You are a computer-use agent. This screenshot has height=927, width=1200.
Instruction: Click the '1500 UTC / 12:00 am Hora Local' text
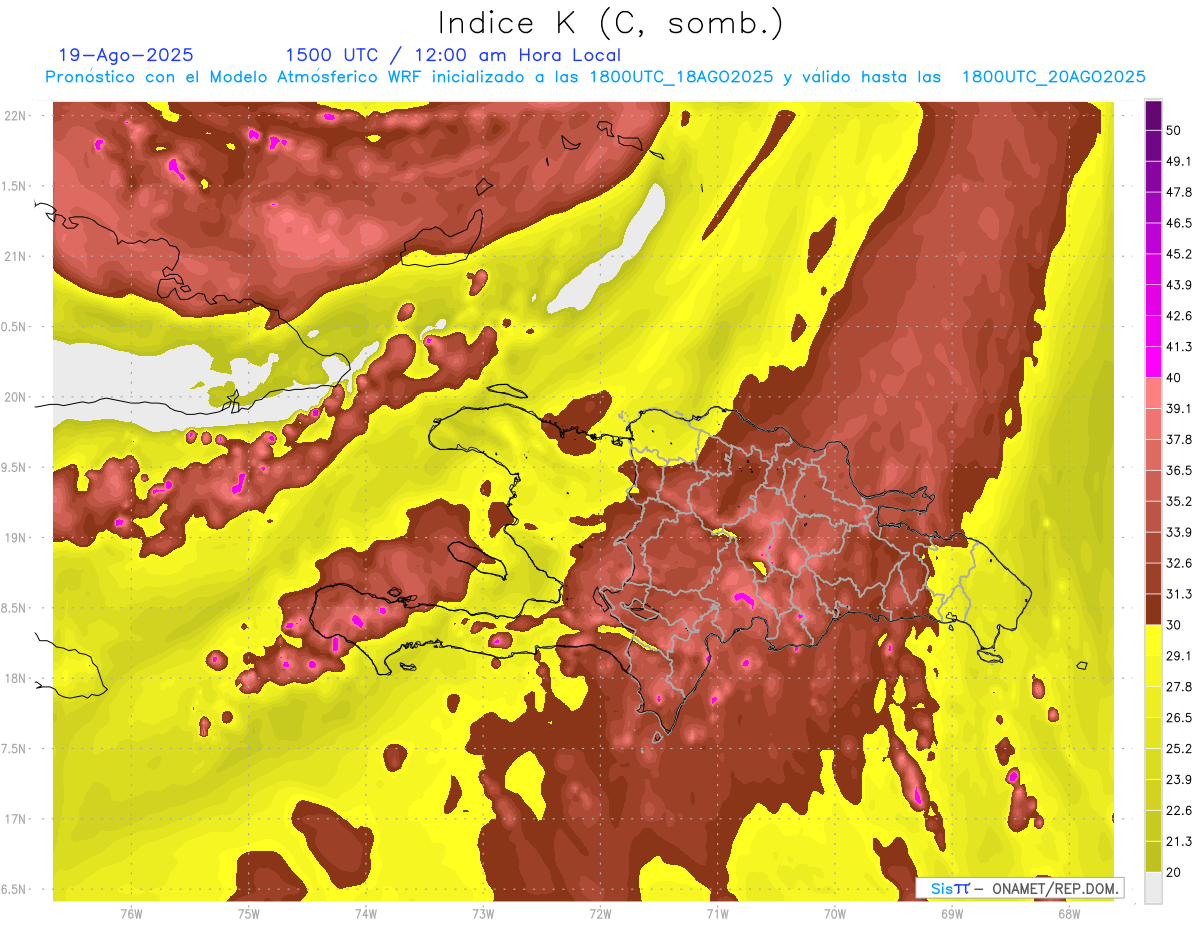(x=453, y=55)
